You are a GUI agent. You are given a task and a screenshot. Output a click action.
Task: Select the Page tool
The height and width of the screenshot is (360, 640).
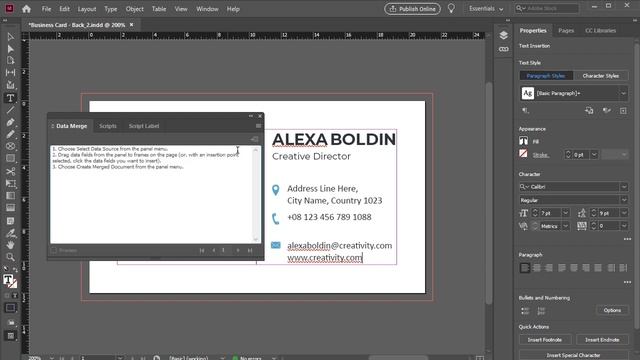11,61
